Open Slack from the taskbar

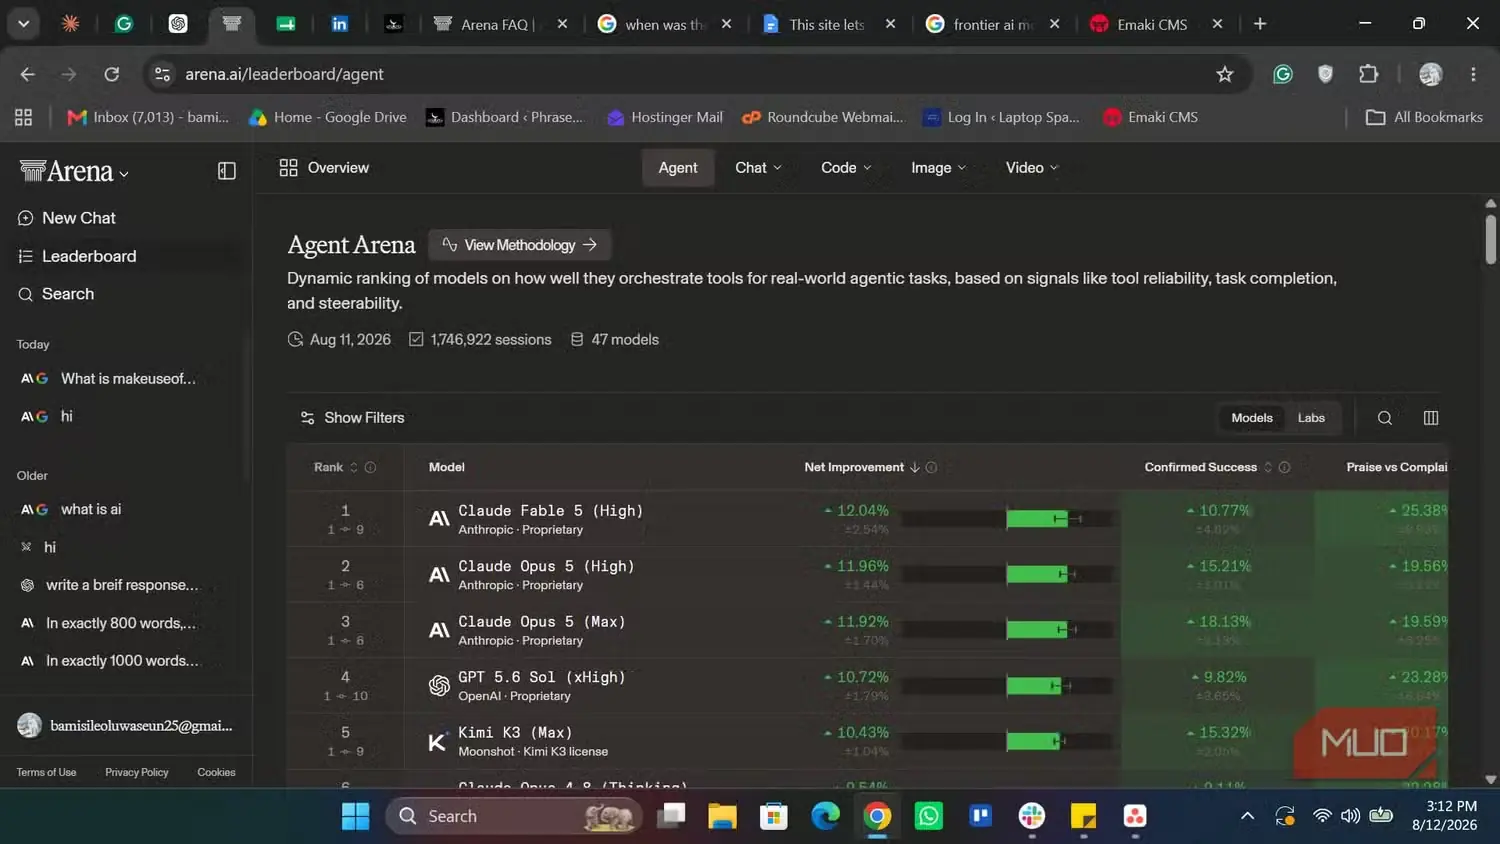pyautogui.click(x=1032, y=816)
